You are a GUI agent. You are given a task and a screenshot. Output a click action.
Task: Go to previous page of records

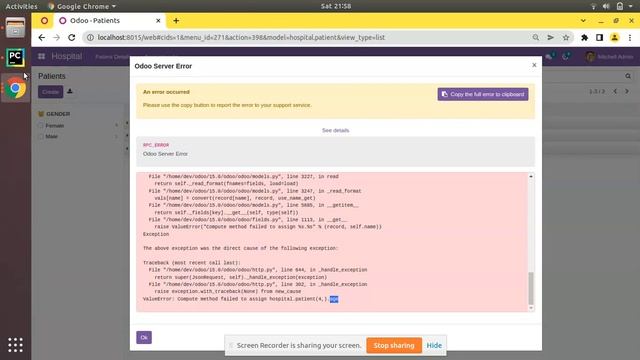[615, 91]
